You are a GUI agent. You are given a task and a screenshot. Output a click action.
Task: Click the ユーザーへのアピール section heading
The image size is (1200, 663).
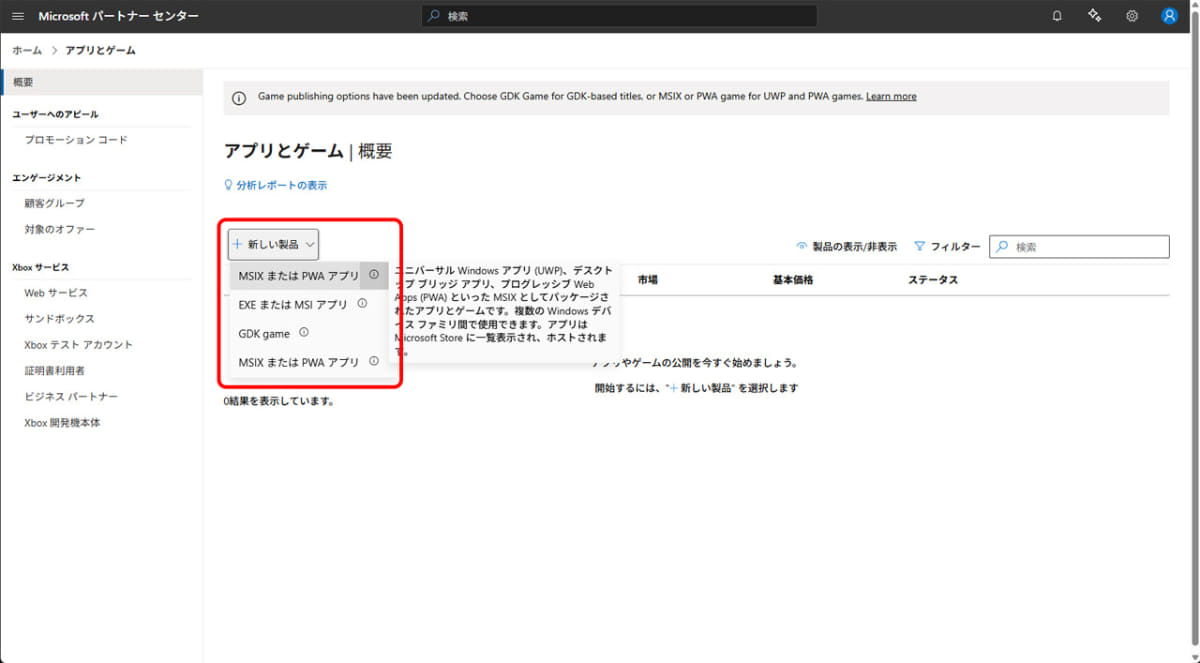coord(55,114)
